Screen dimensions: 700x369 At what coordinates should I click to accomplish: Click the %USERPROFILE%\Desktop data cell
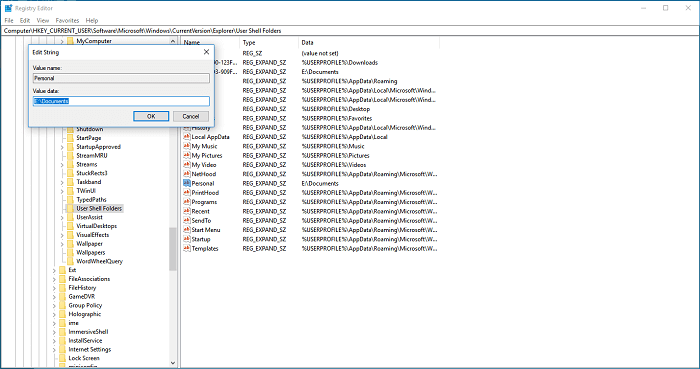(x=336, y=109)
